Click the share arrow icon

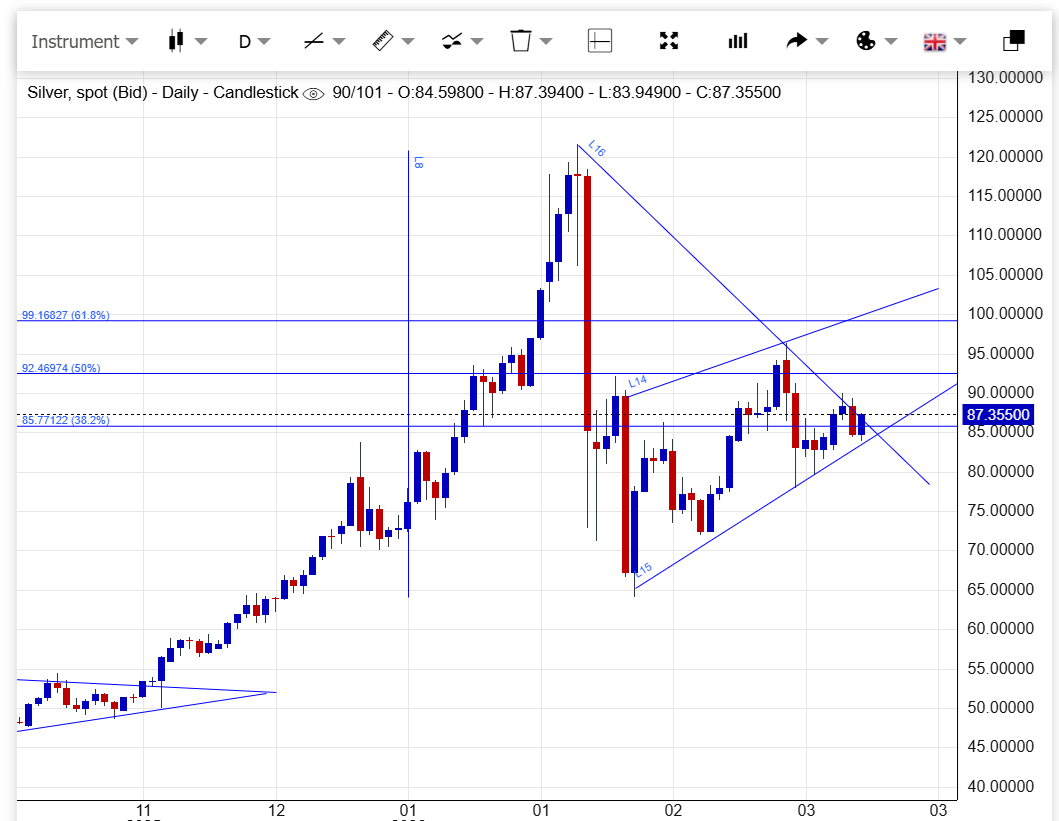797,41
